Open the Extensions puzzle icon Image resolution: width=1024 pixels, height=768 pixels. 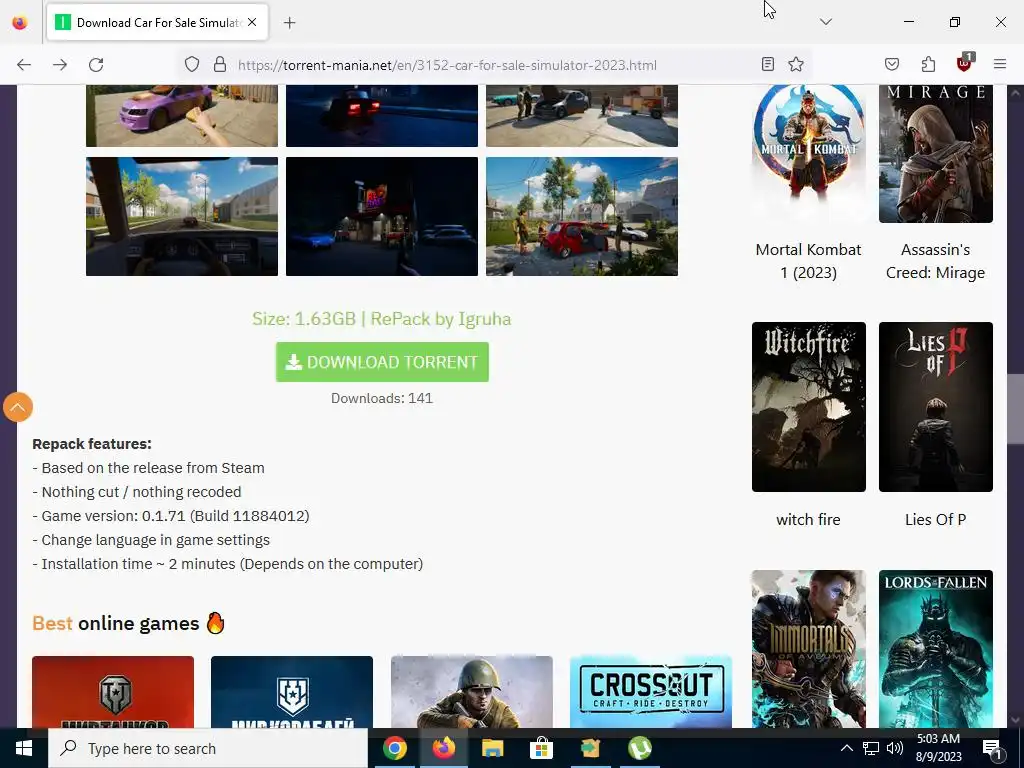click(928, 64)
